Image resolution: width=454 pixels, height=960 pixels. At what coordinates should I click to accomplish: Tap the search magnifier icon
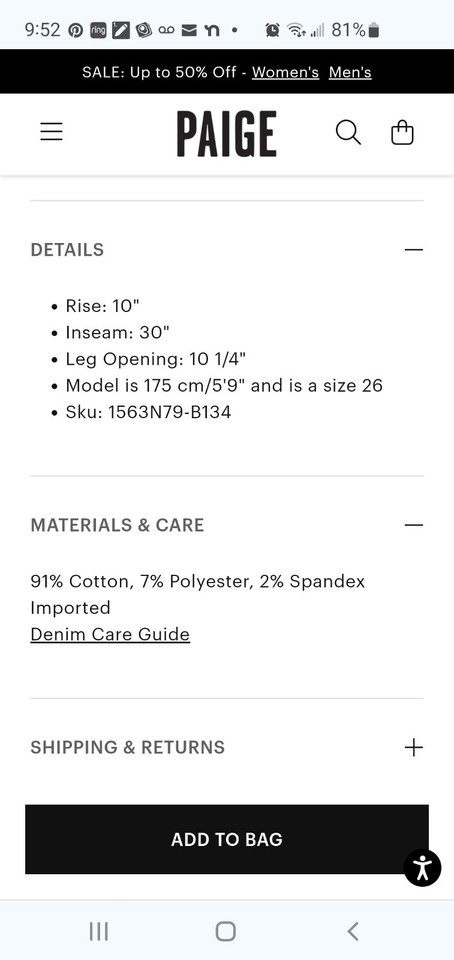(348, 132)
